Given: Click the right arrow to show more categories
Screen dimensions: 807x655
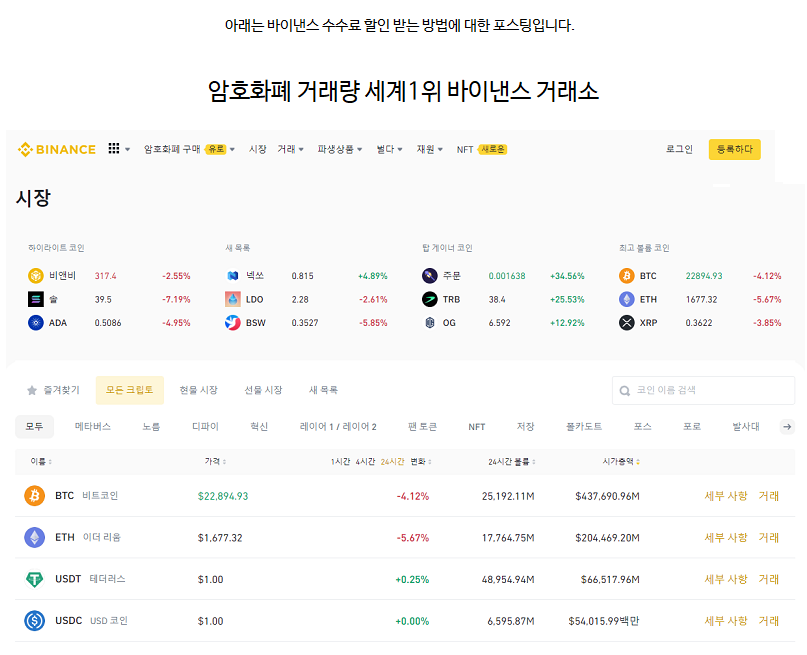Looking at the screenshot, I should (787, 427).
